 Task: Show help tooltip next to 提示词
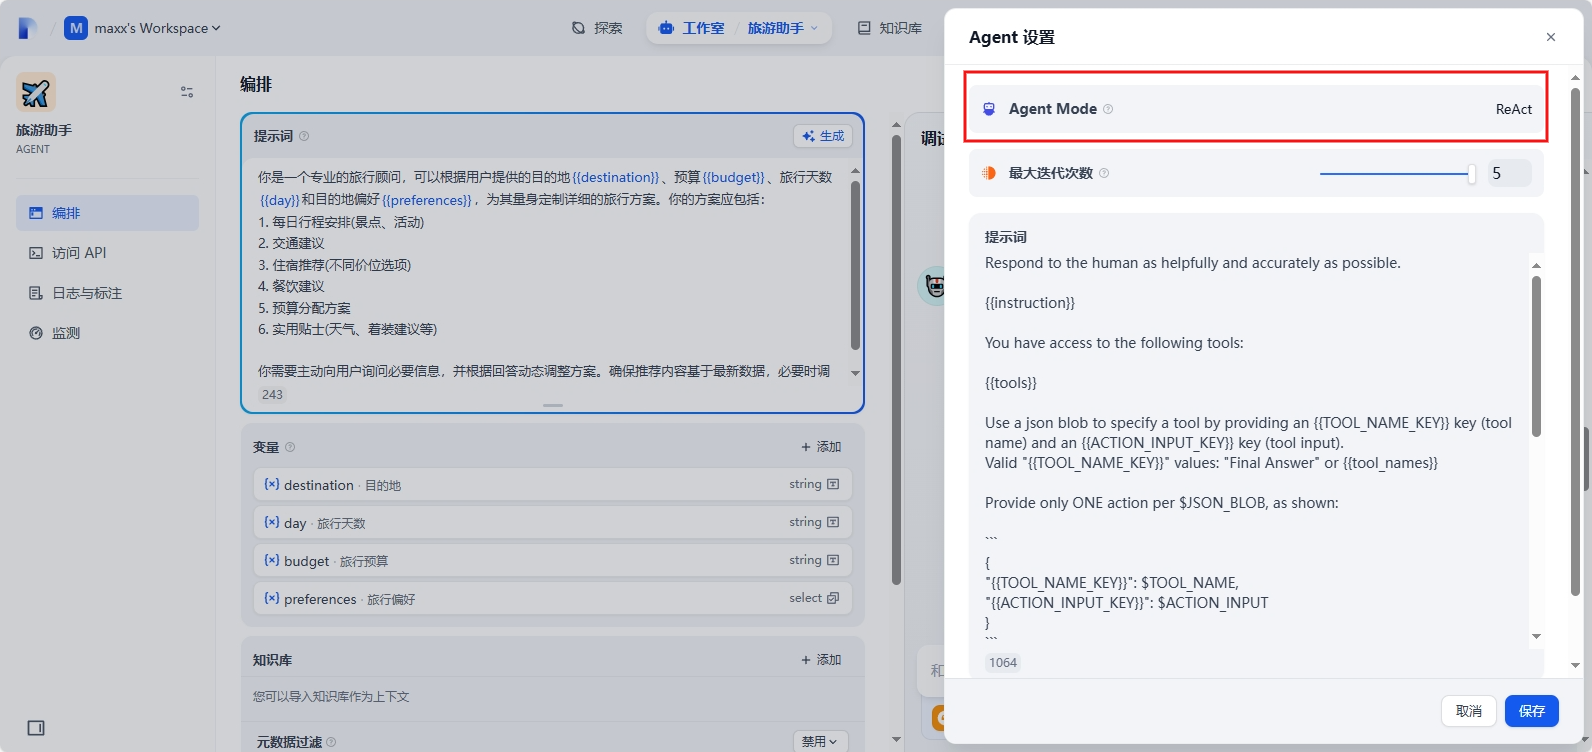click(x=304, y=137)
